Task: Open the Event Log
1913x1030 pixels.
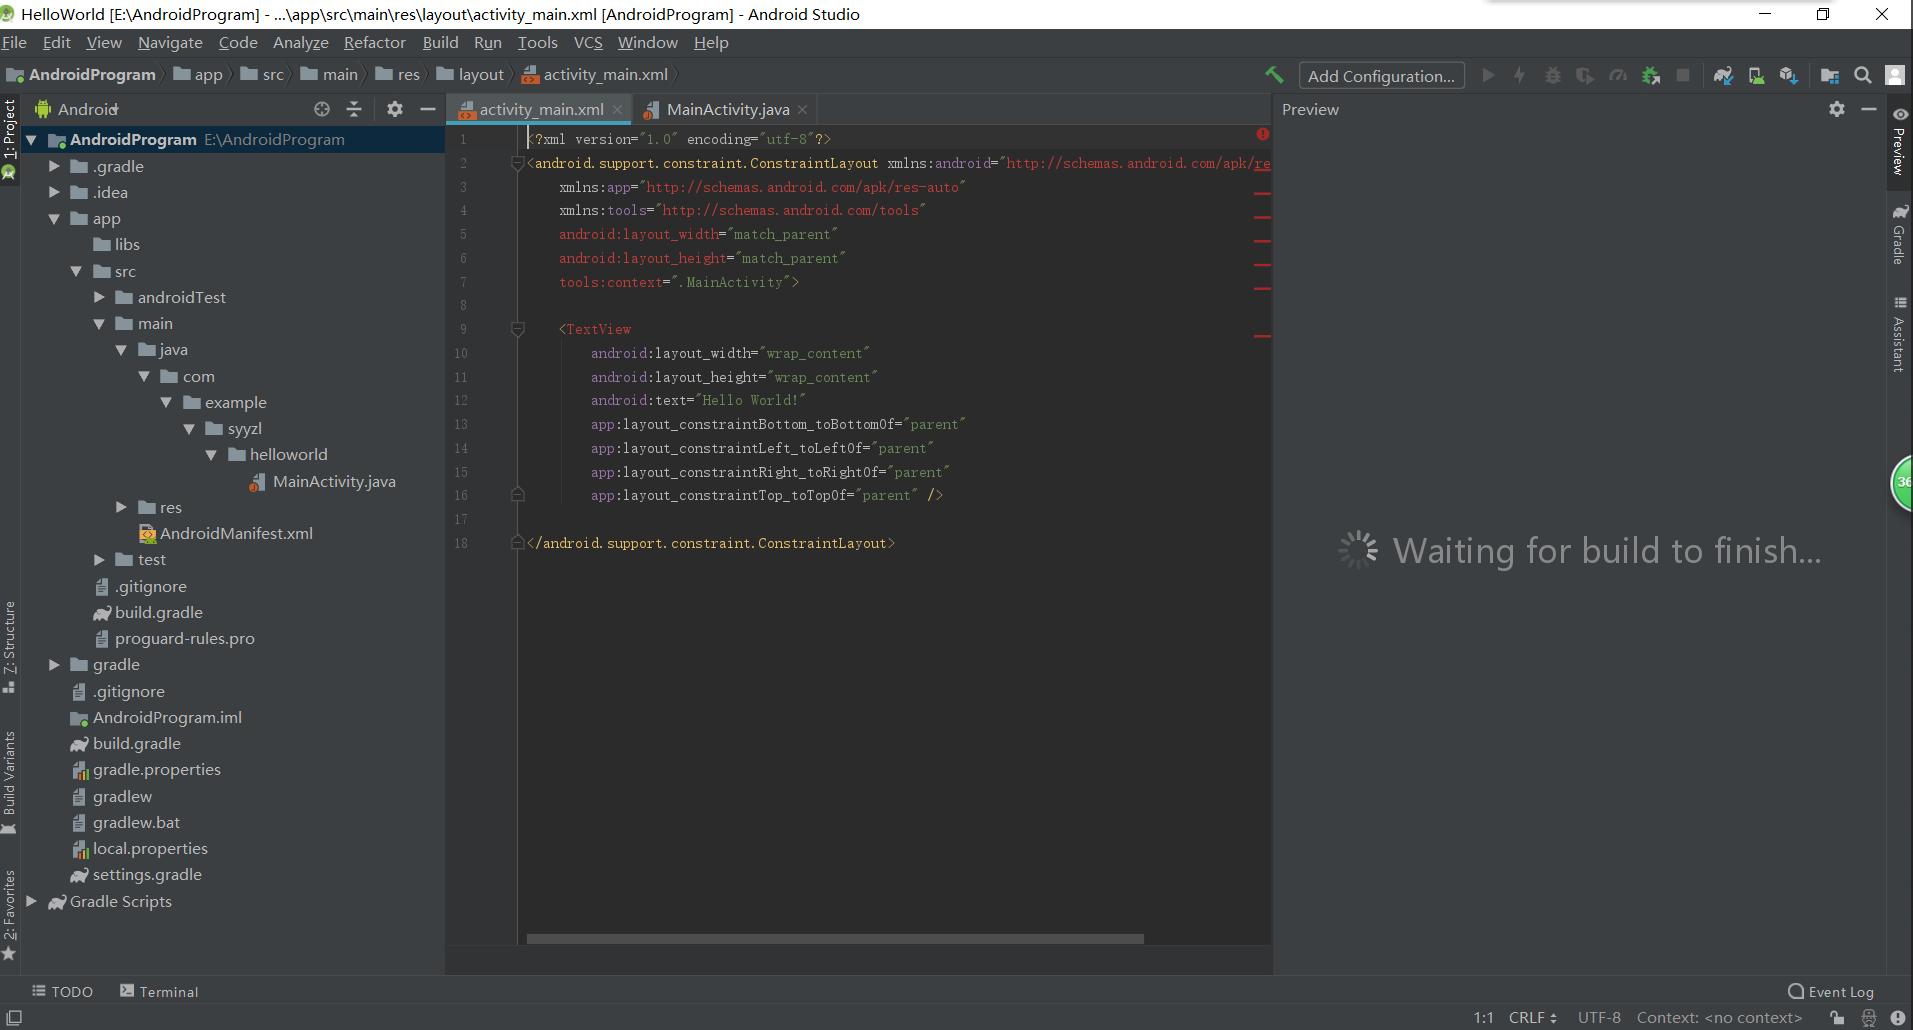Action: [1830, 991]
